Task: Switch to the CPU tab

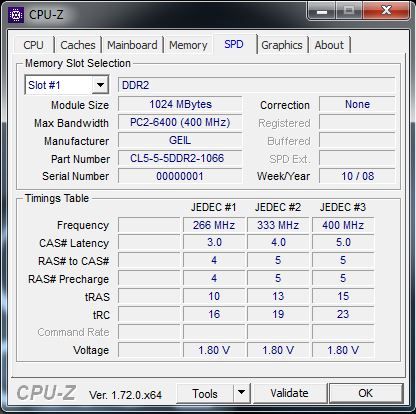Action: [x=34, y=45]
